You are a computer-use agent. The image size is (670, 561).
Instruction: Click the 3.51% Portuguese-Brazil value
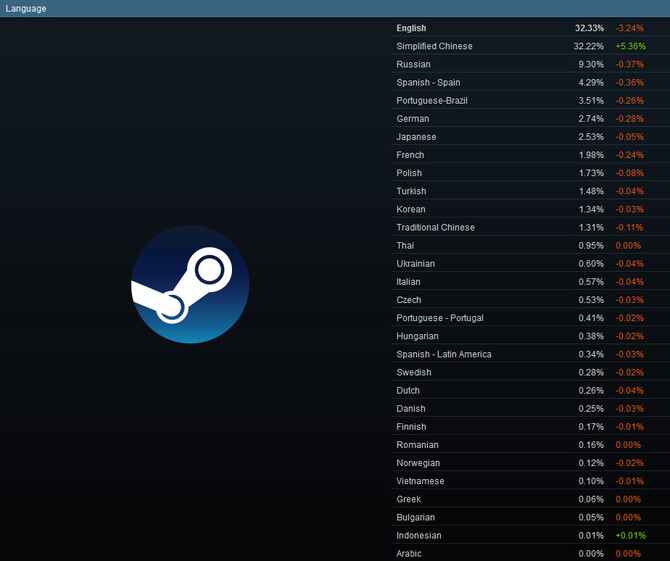coord(591,100)
